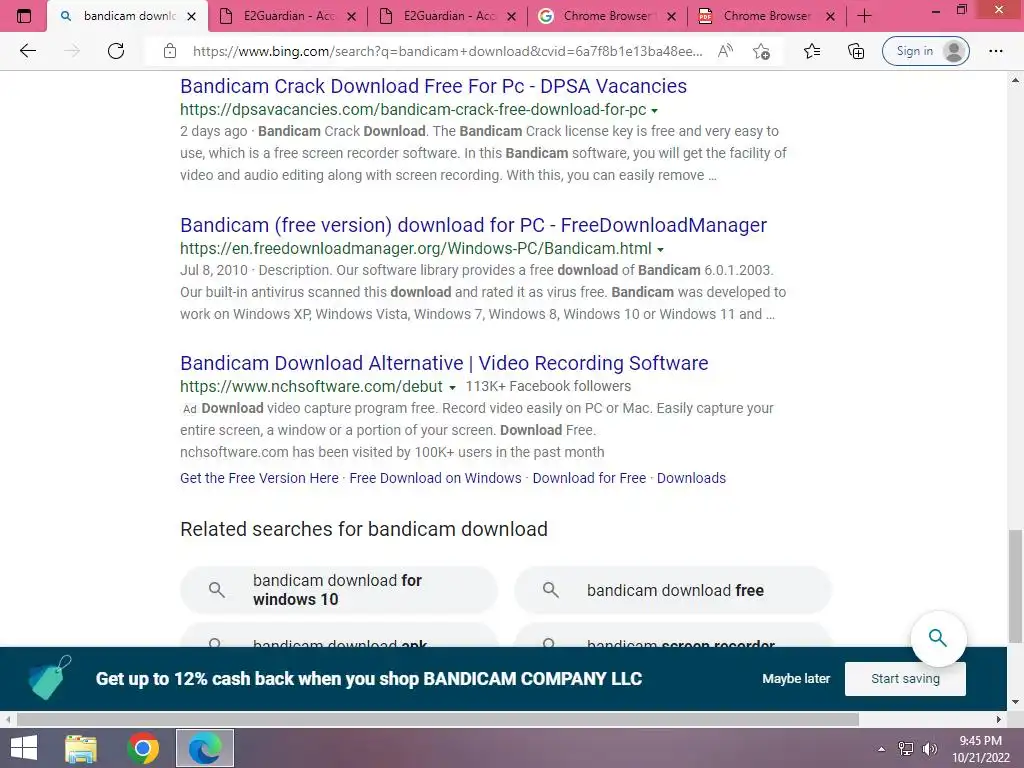The width and height of the screenshot is (1024, 768).
Task: Add this page to favorites star icon
Action: [x=761, y=51]
